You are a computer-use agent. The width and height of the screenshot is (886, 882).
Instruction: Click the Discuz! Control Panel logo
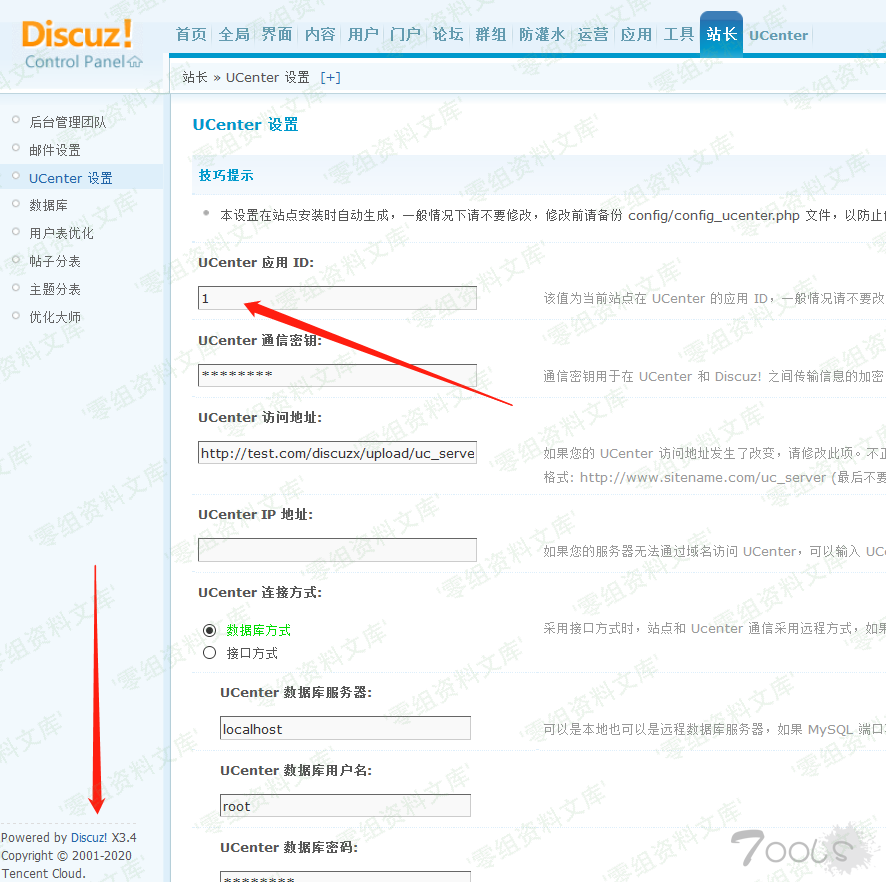82,45
